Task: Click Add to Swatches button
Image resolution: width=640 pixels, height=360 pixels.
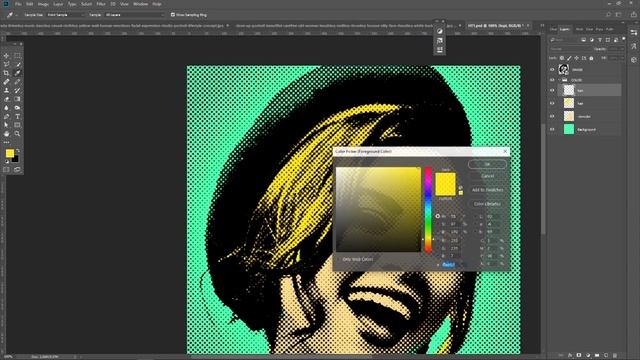Action: [x=487, y=190]
